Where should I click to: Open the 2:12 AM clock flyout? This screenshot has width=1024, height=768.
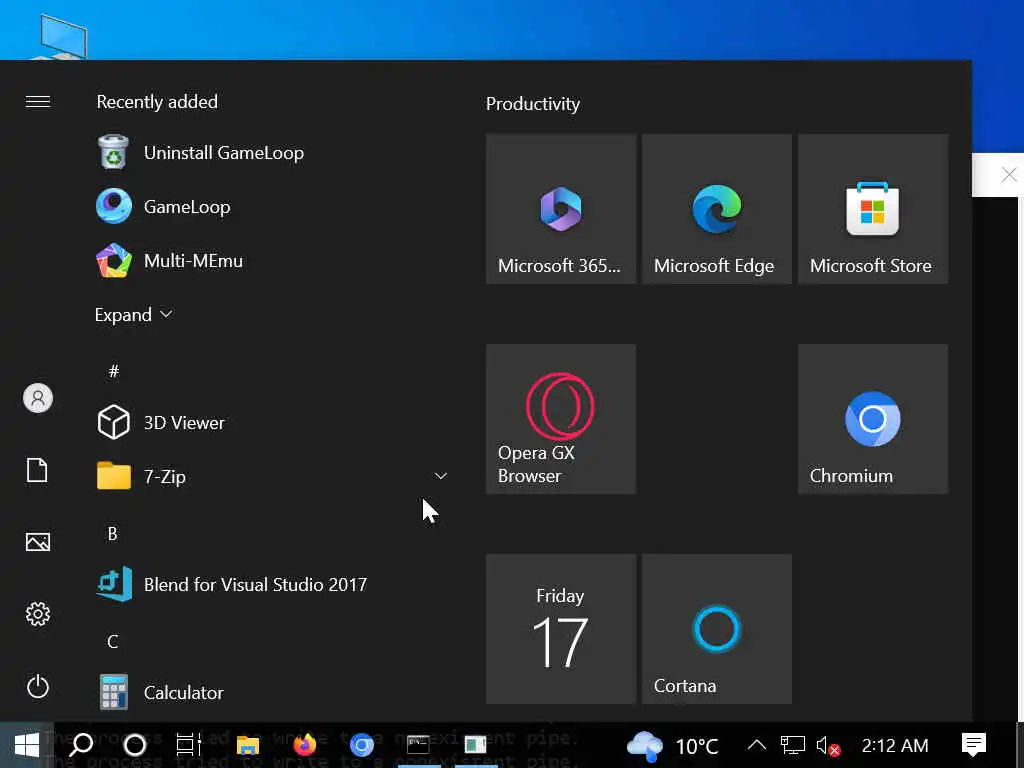pyautogui.click(x=895, y=745)
